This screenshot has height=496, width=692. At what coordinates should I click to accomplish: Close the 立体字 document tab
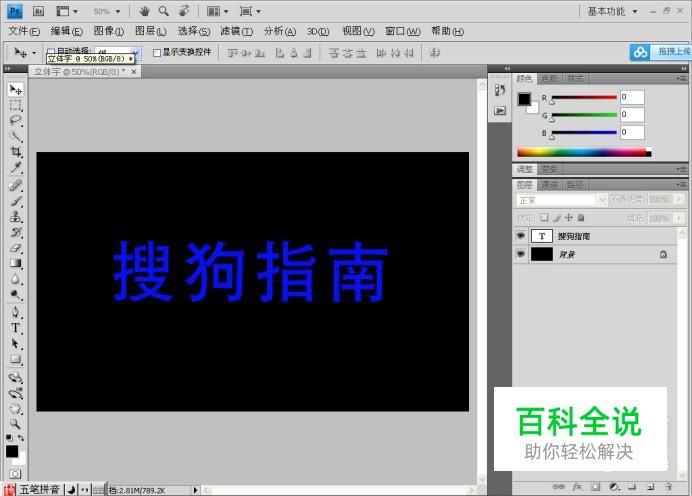pyautogui.click(x=134, y=71)
